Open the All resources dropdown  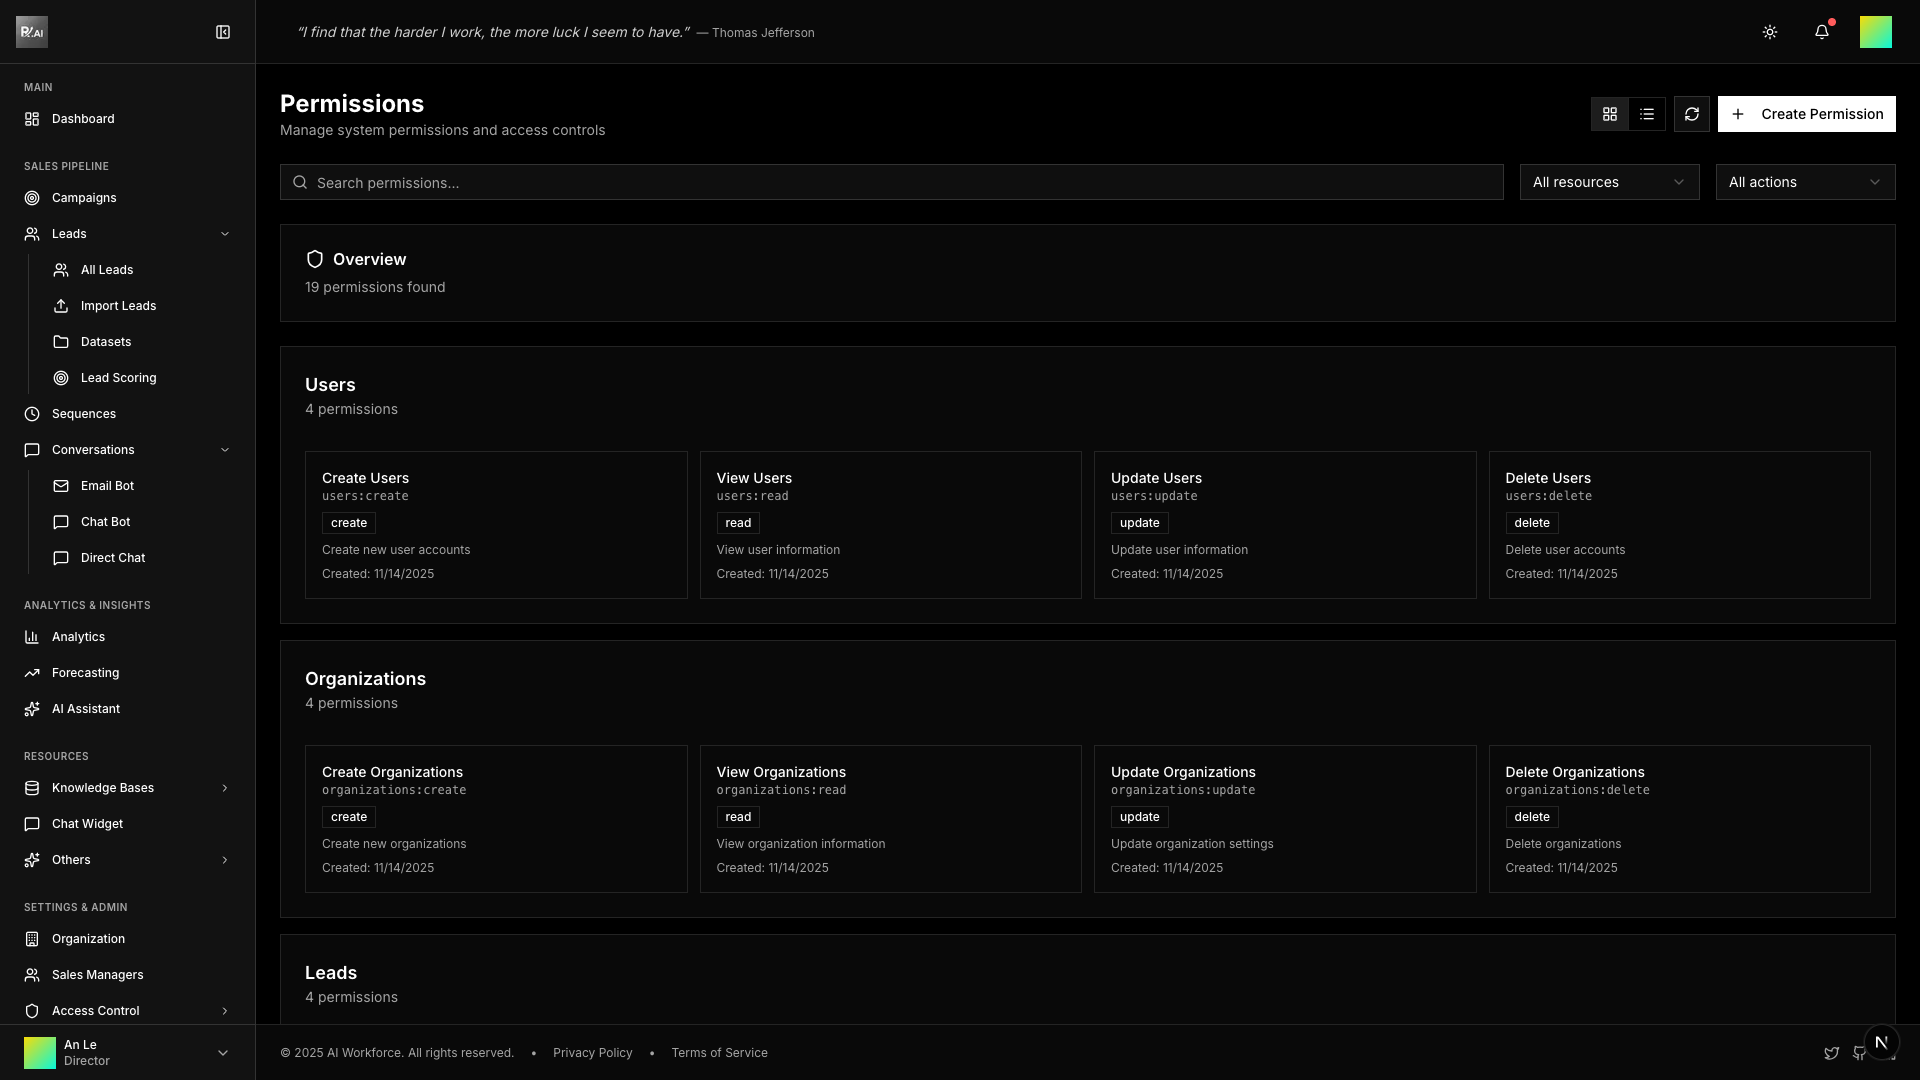1609,182
